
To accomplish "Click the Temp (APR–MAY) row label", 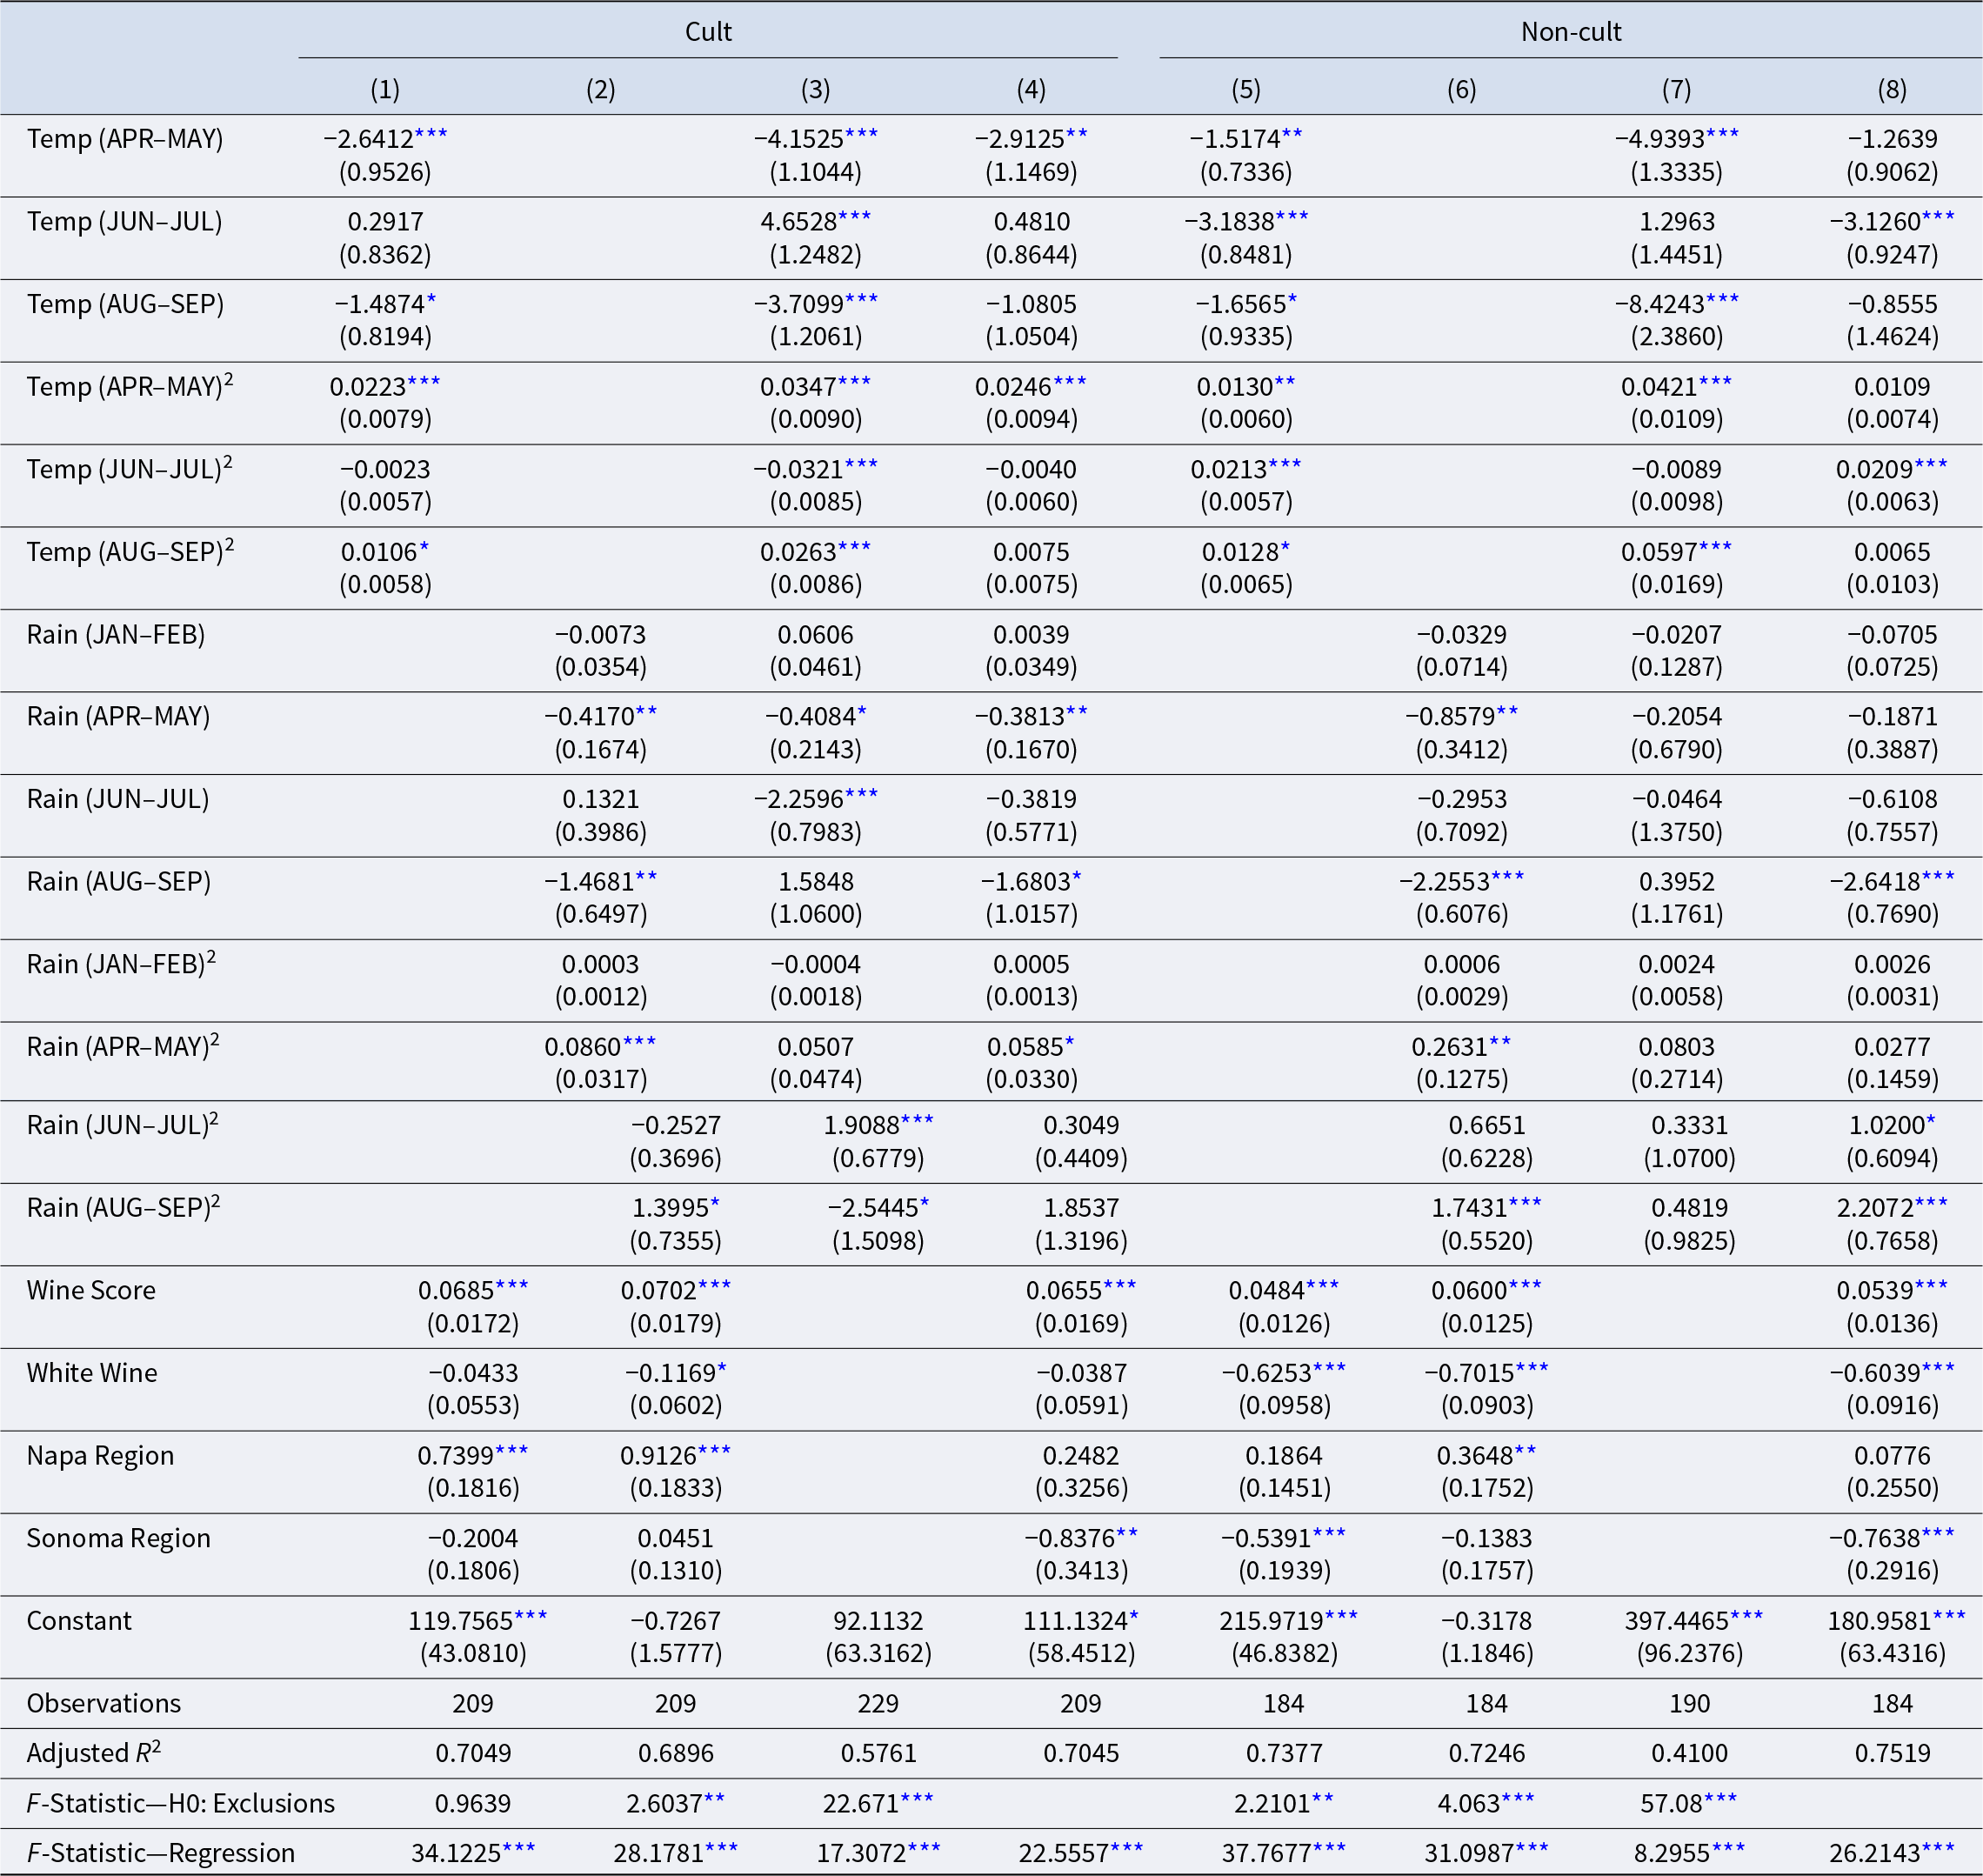I will pos(125,139).
